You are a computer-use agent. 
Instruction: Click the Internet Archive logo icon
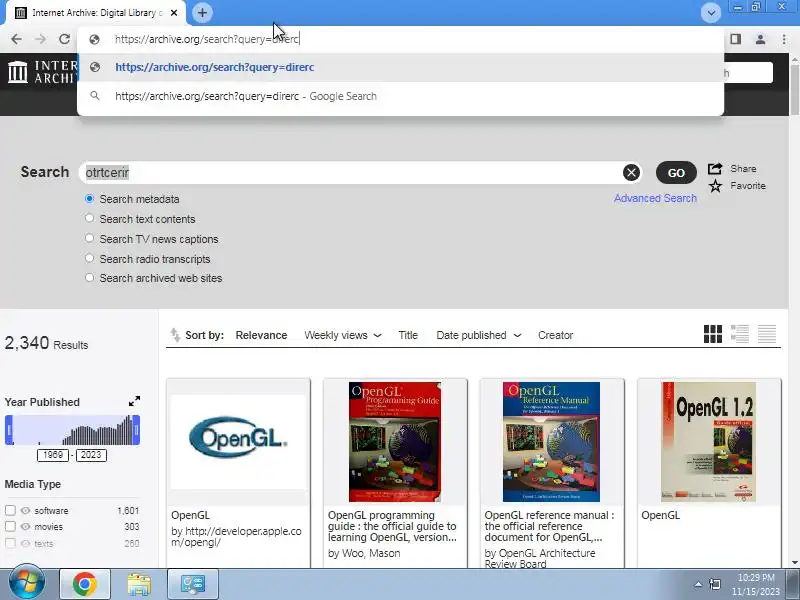pyautogui.click(x=18, y=71)
